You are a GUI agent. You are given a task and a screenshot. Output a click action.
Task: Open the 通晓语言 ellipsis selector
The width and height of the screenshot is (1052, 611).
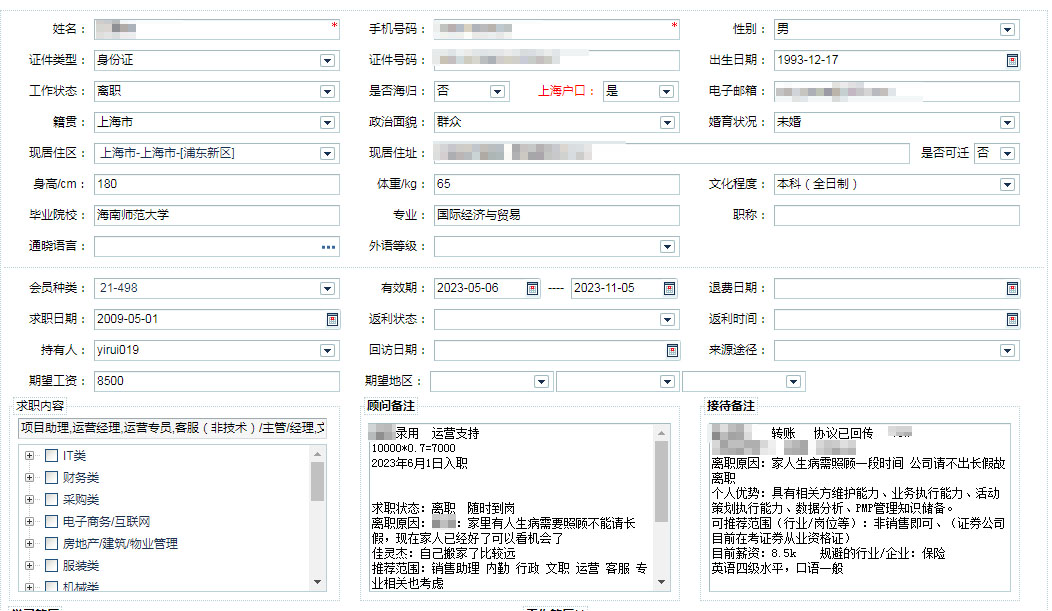[x=328, y=247]
